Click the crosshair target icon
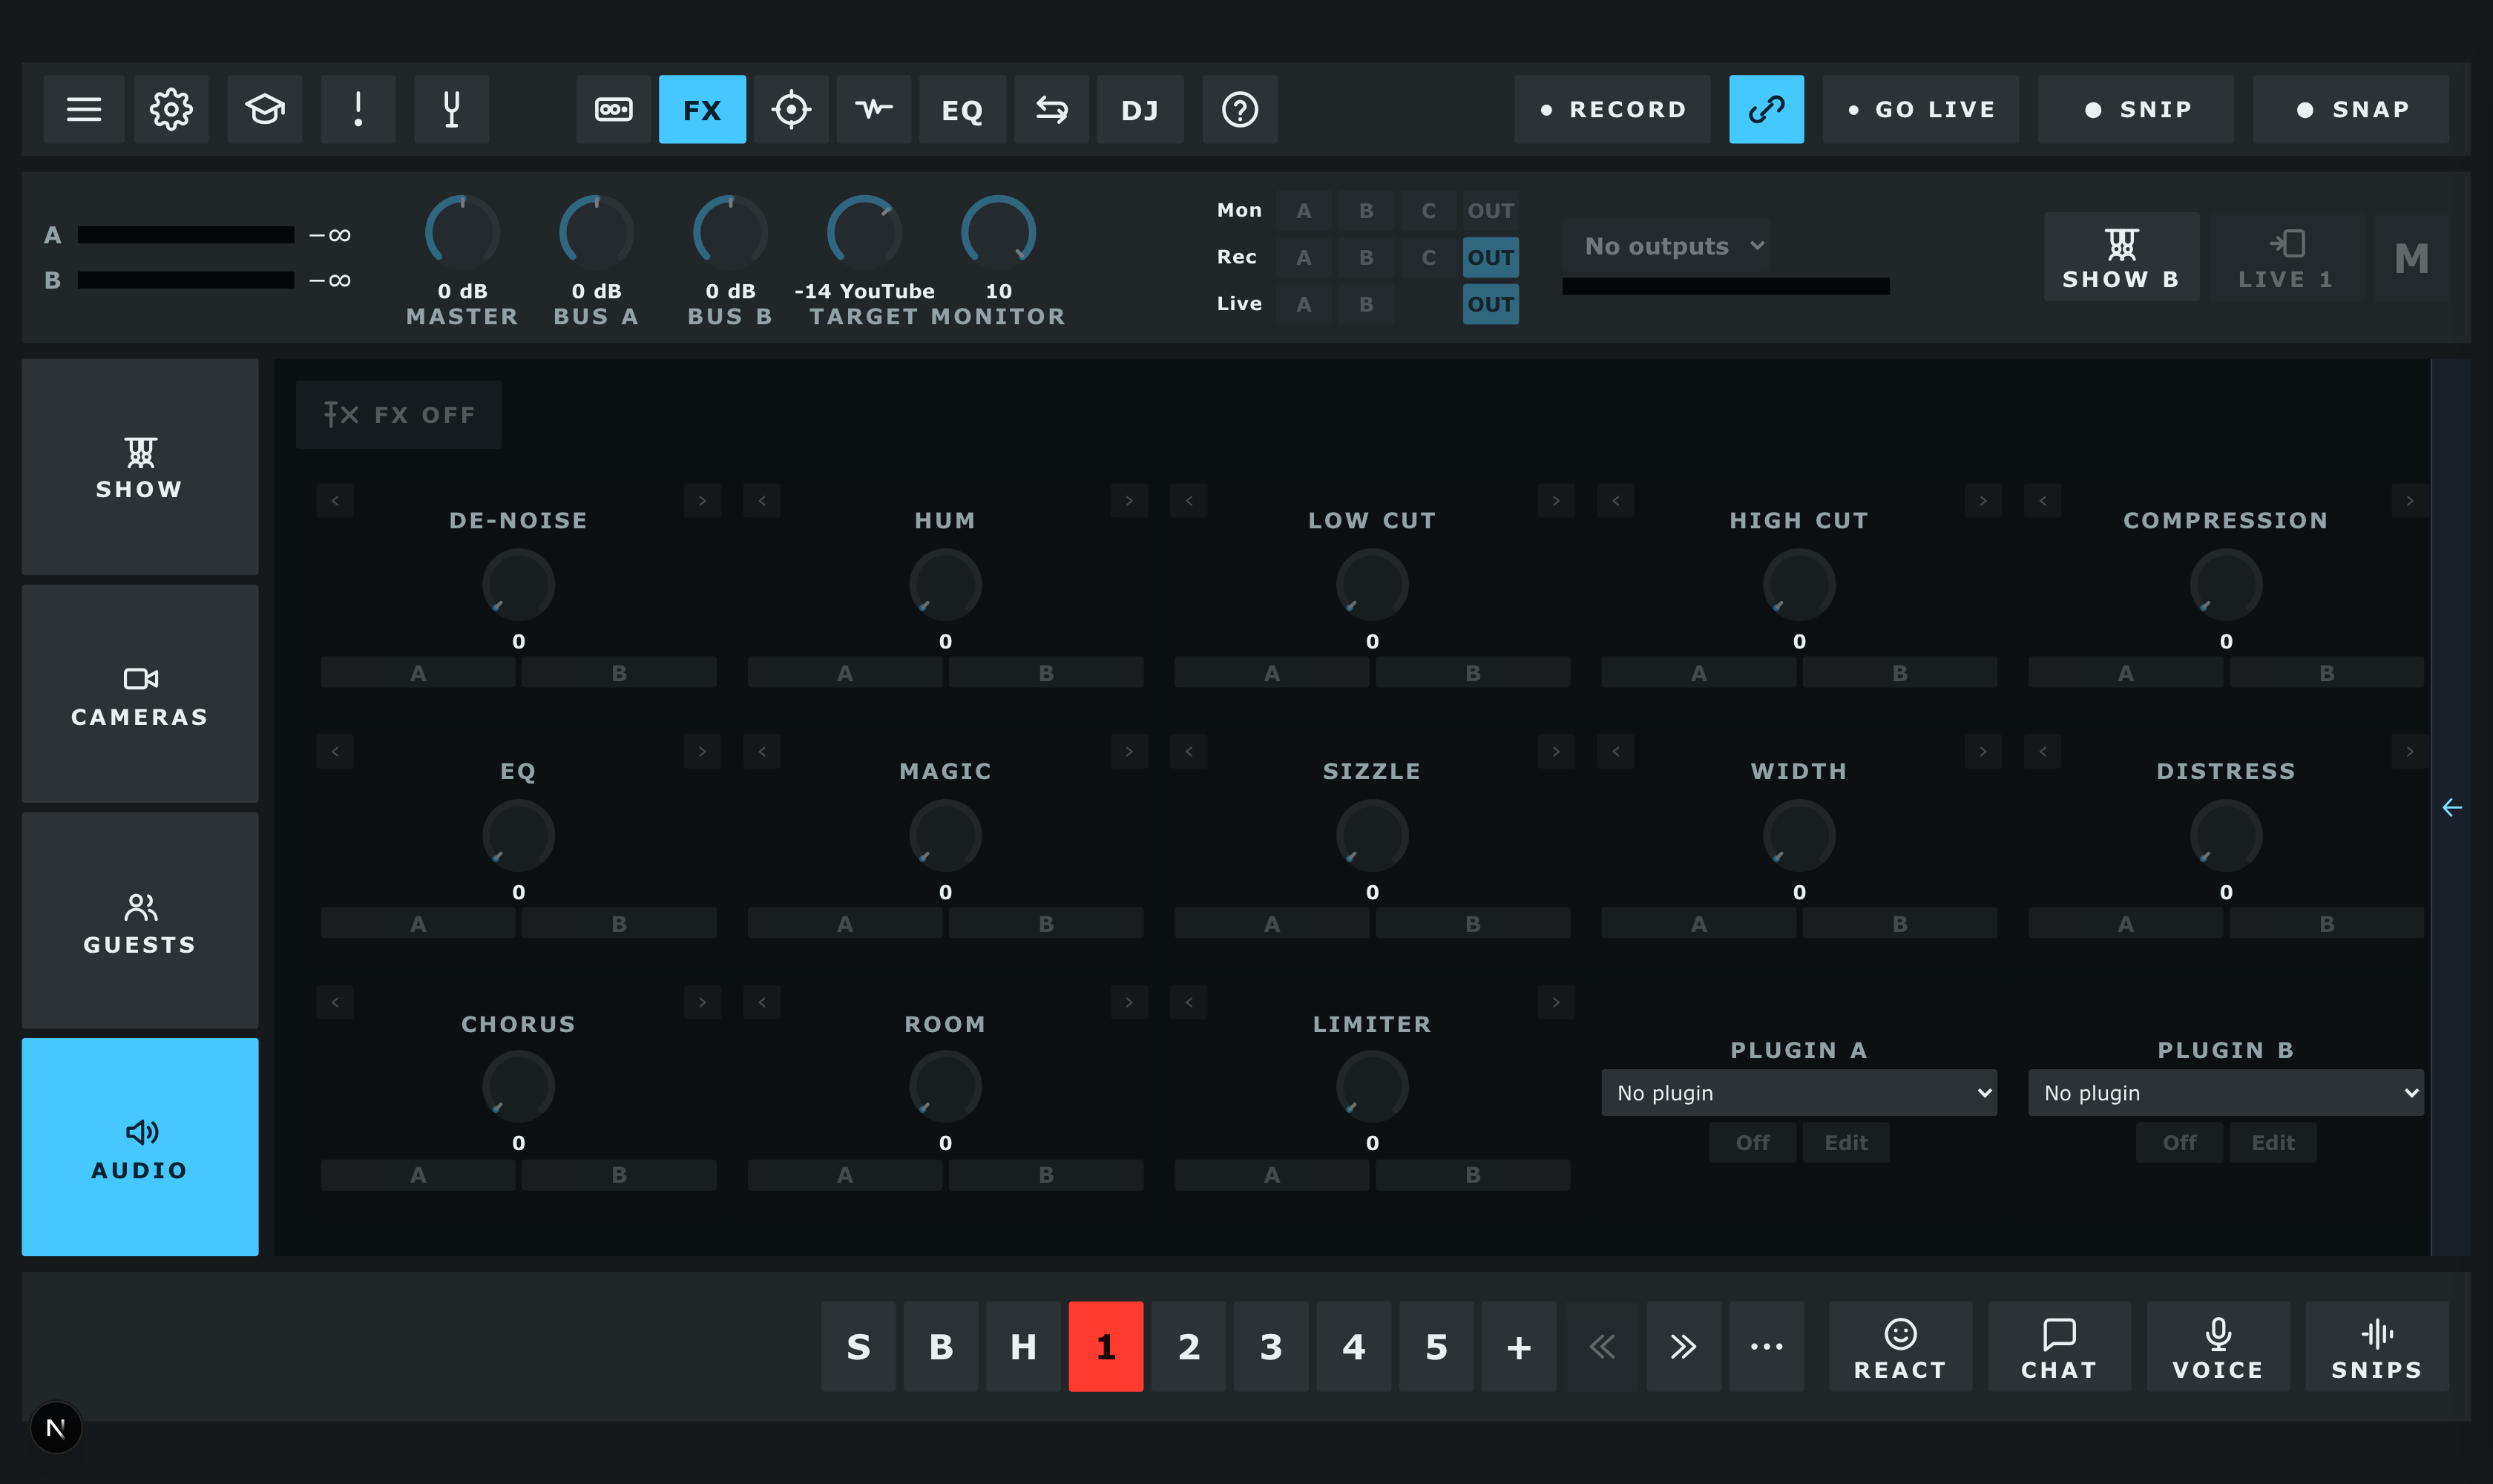2493x1484 pixels. click(x=791, y=109)
